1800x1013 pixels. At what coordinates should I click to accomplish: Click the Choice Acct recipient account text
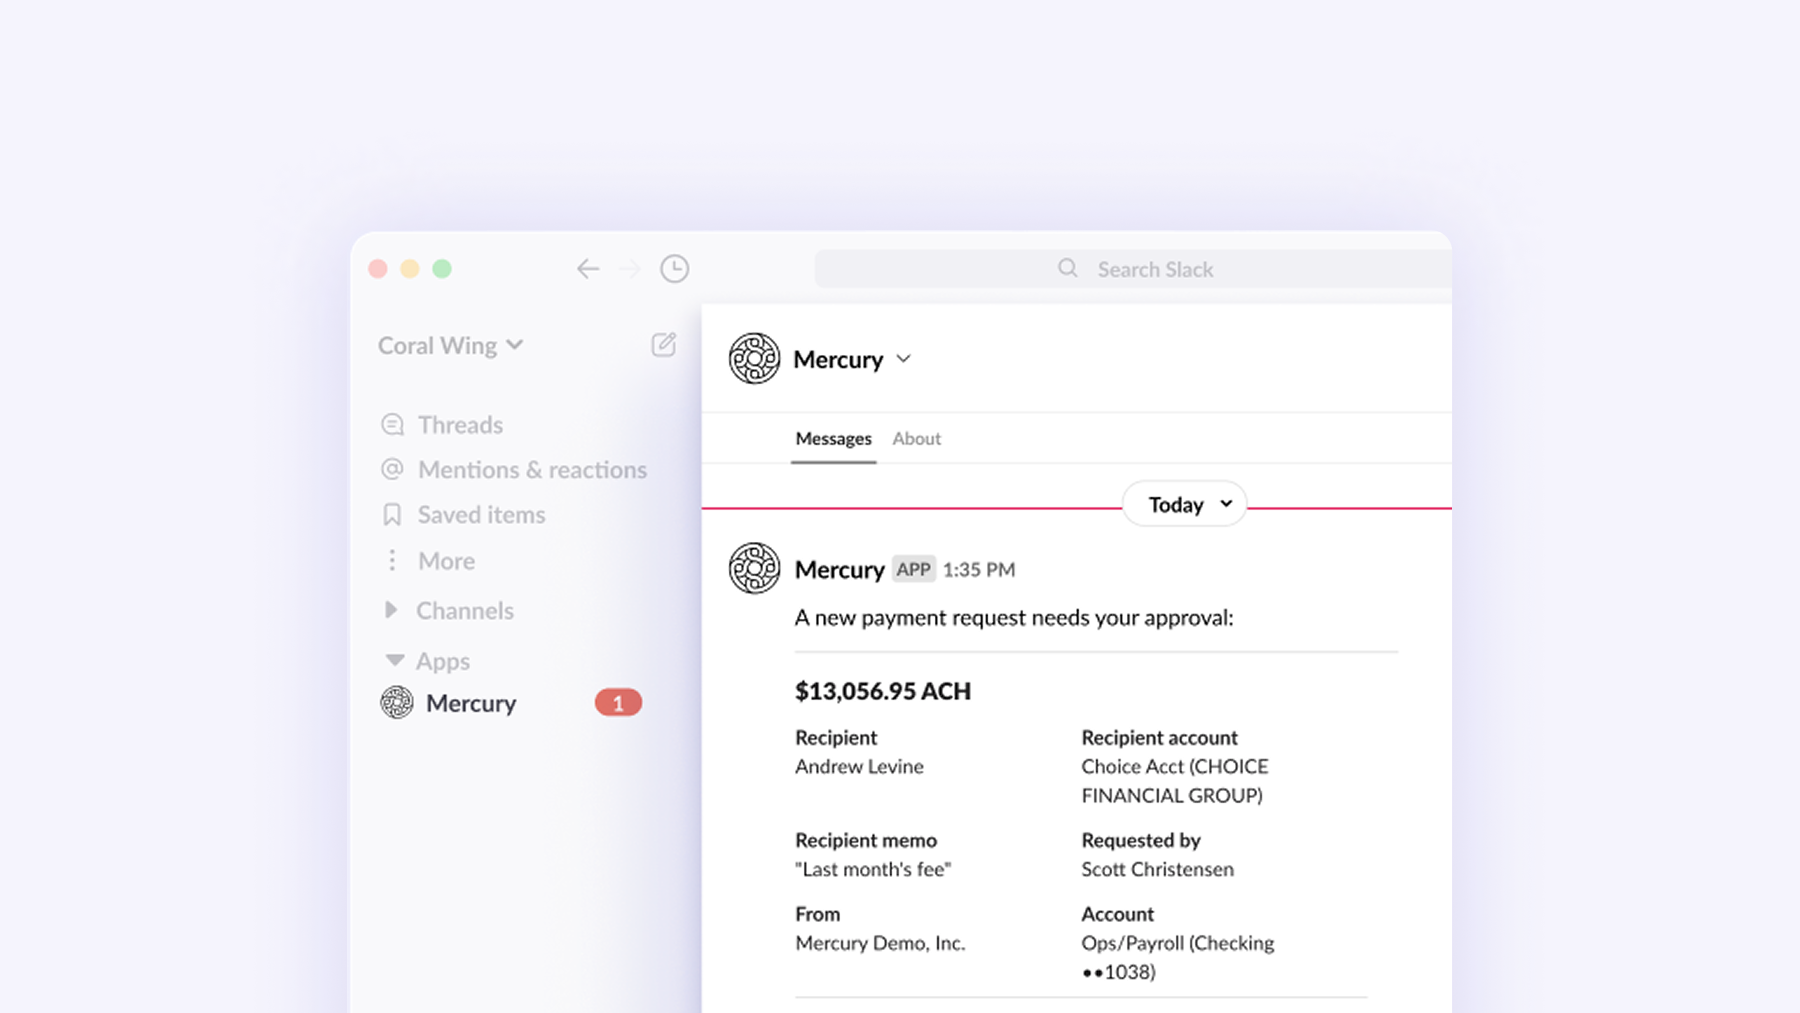[1175, 781]
